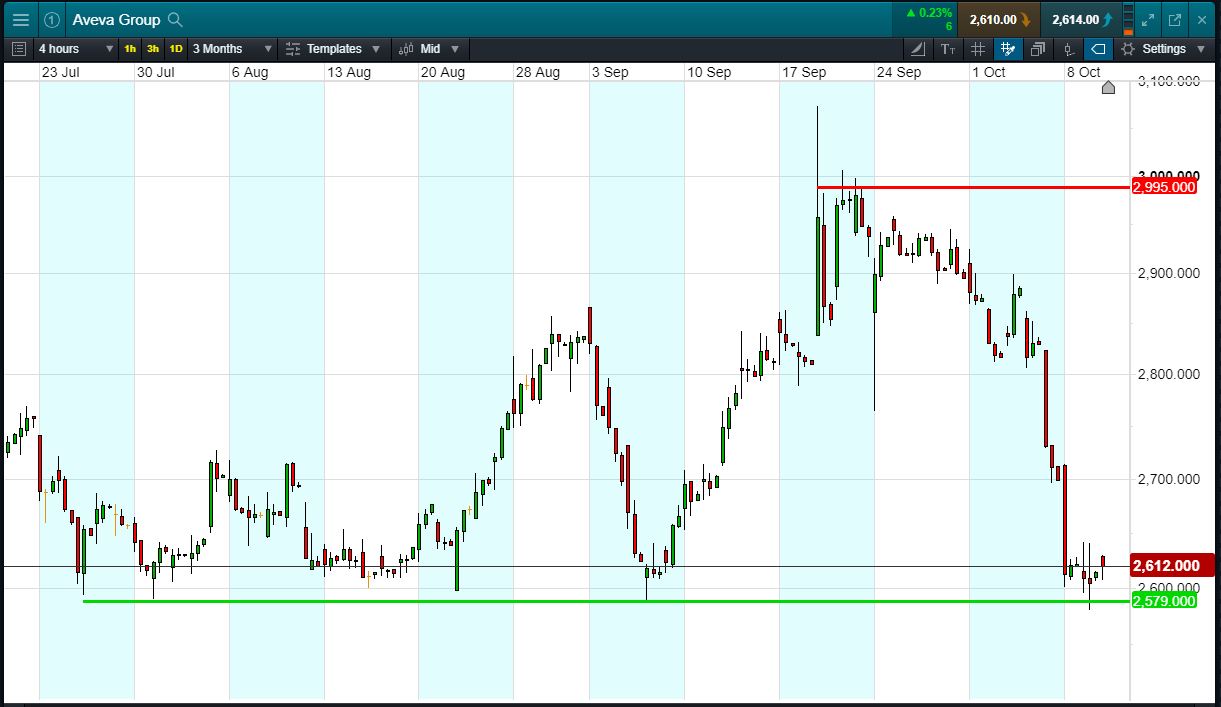The width and height of the screenshot is (1221, 707).
Task: Click the 6 Aug date label
Action: (x=250, y=72)
